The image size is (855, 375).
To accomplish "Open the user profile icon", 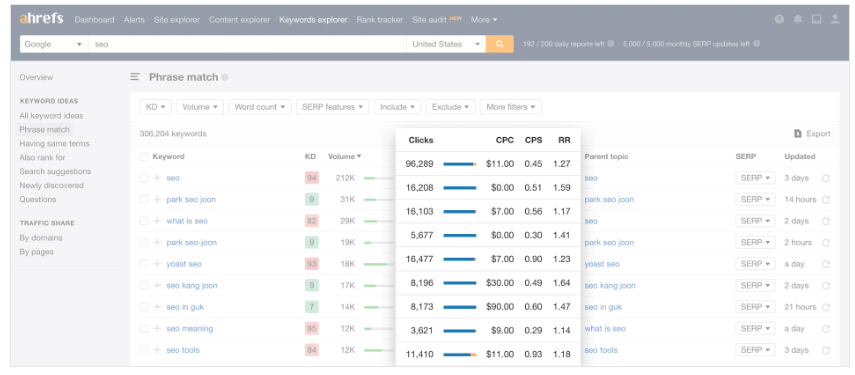I will [x=835, y=19].
